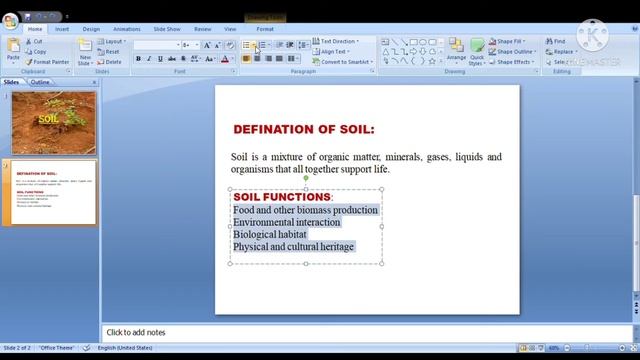Open Change Case menu
This screenshot has height=360, width=640.
click(x=210, y=59)
